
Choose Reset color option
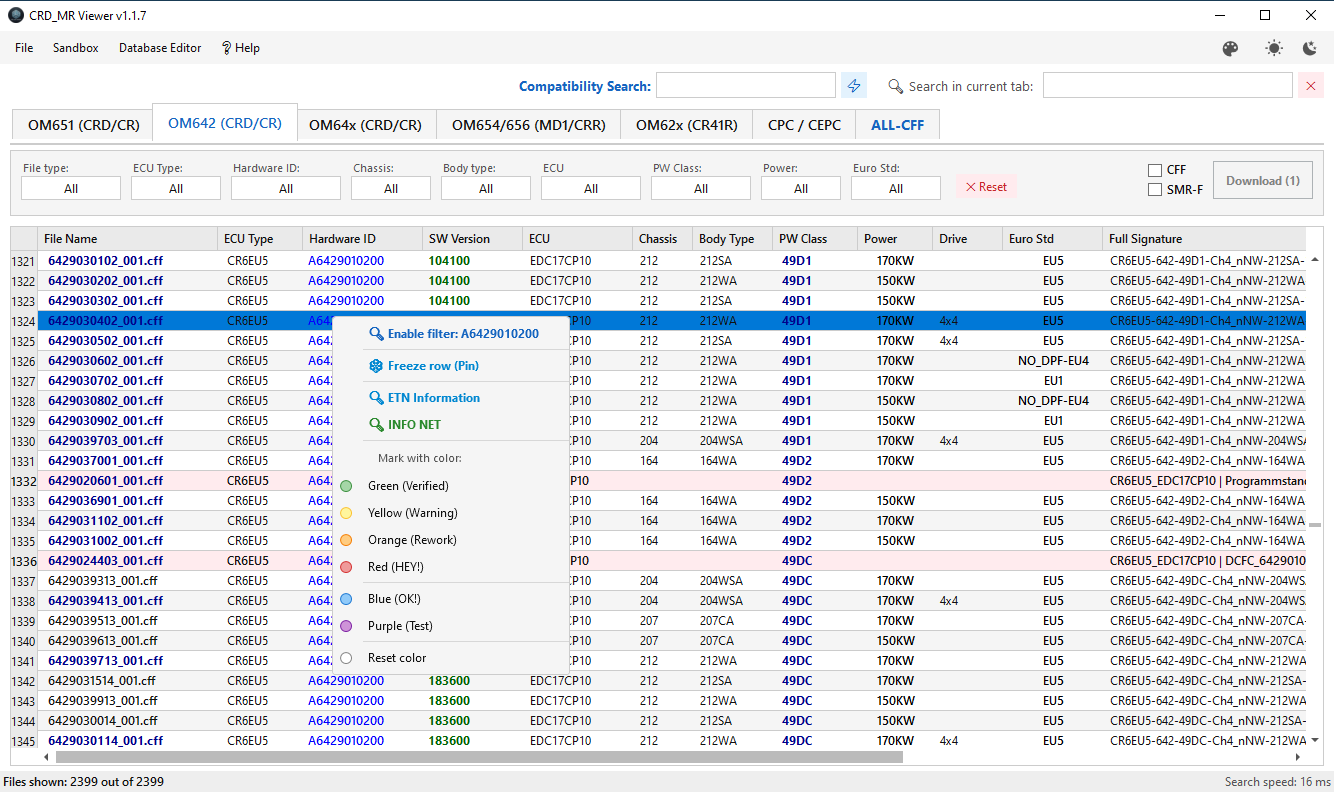tap(451, 658)
